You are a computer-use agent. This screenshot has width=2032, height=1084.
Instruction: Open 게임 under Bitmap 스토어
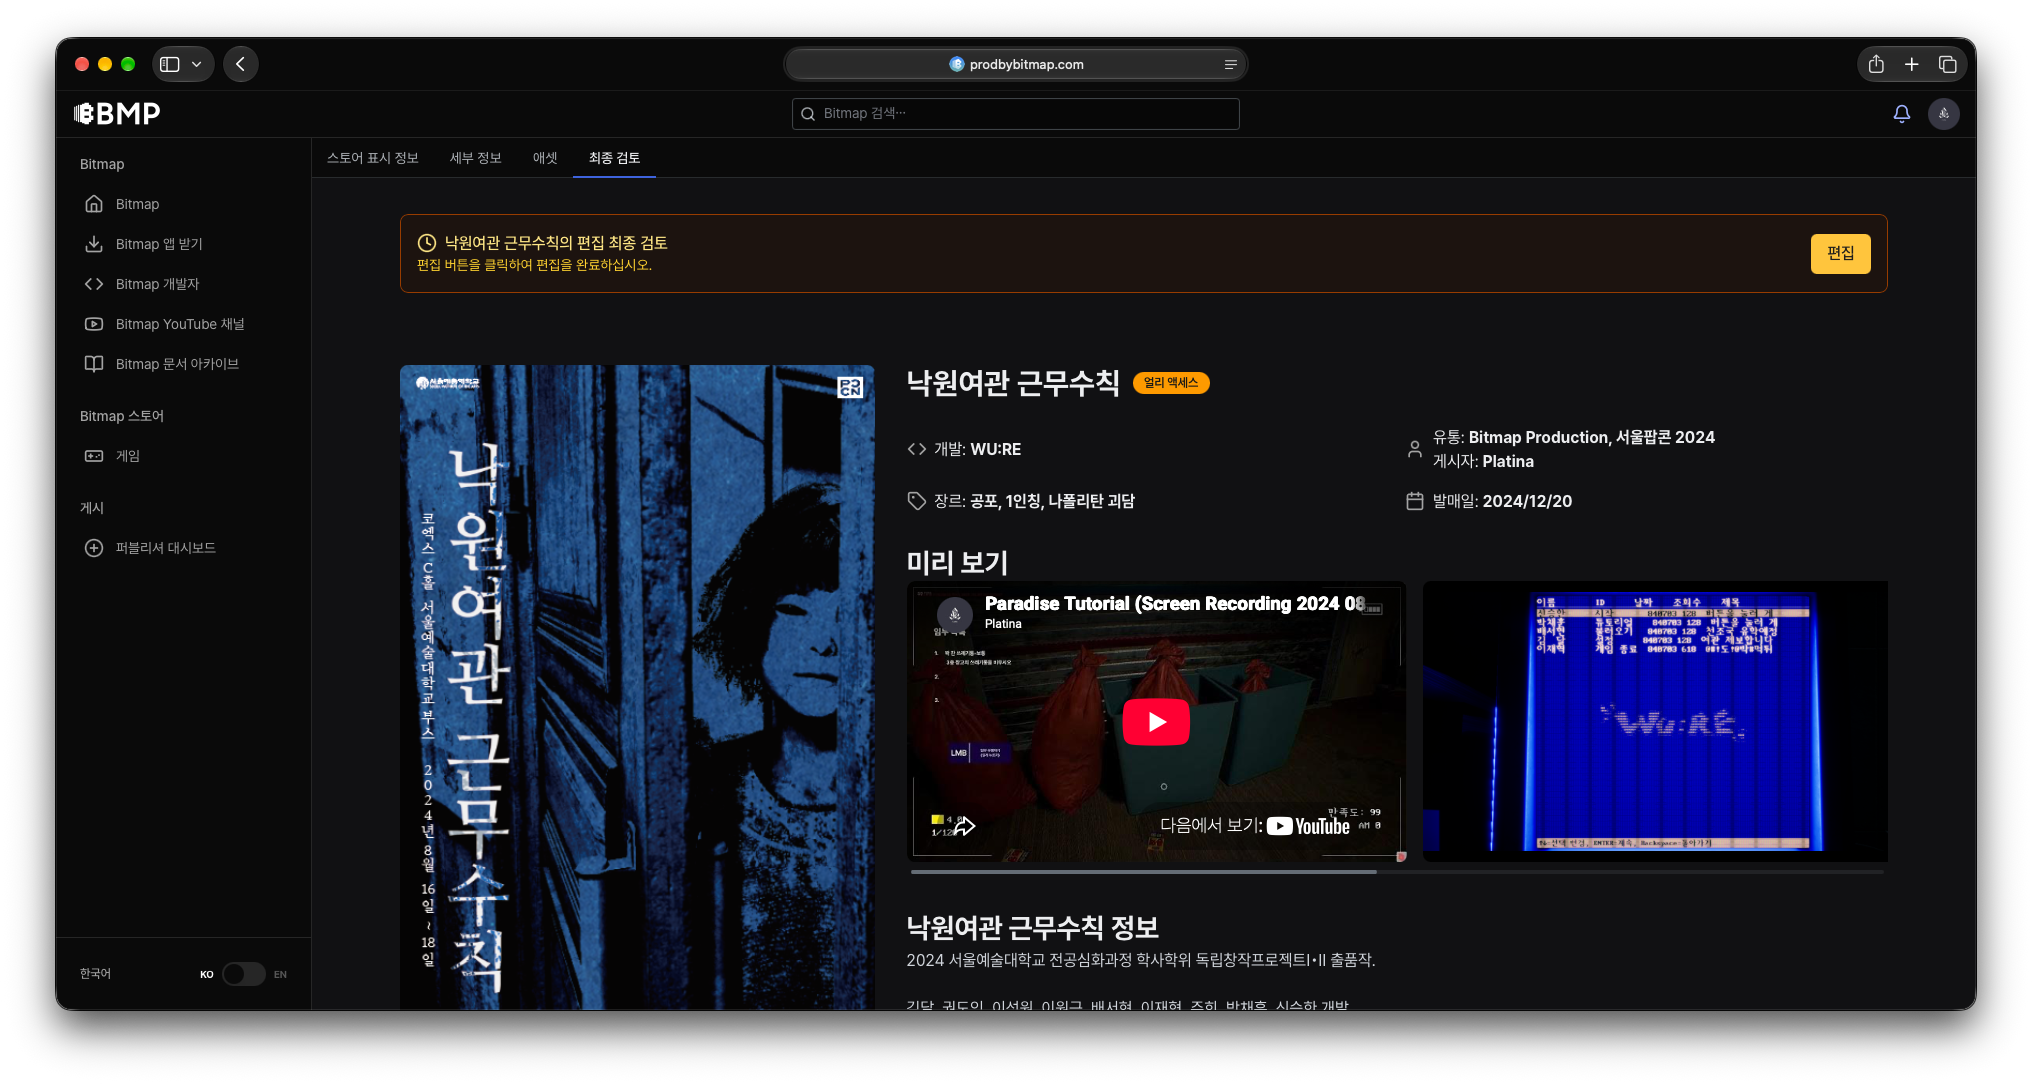tap(183, 456)
